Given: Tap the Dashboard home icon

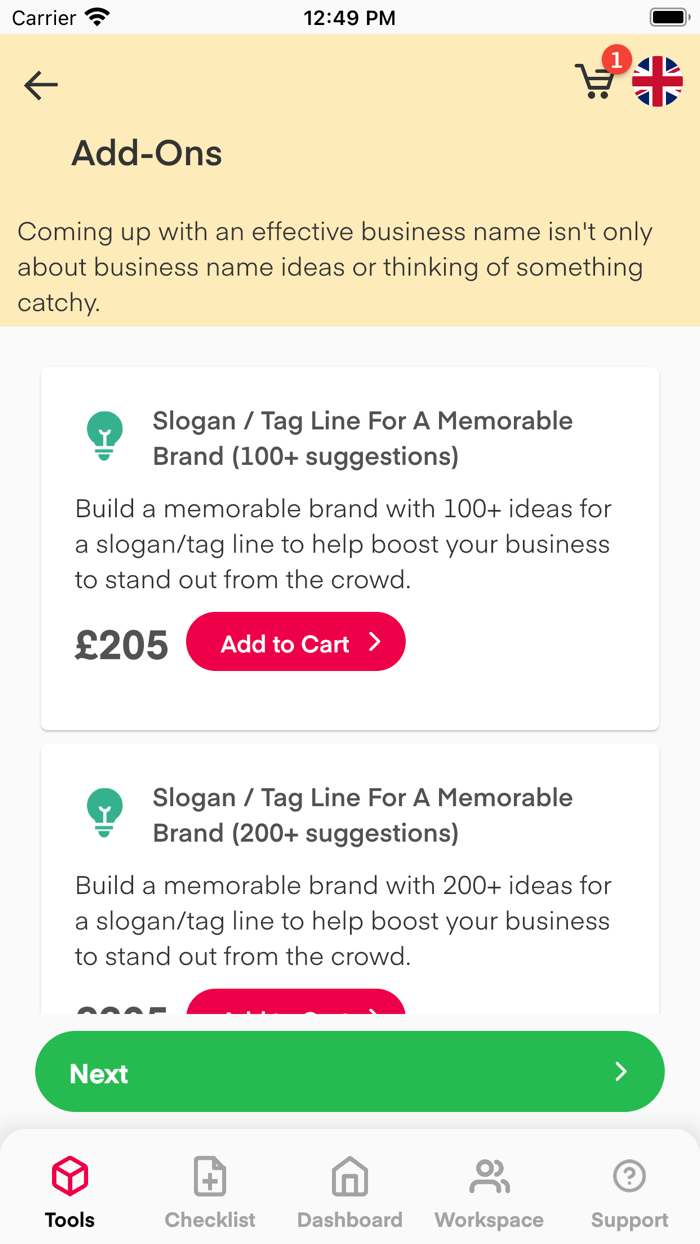Looking at the screenshot, I should tap(350, 1177).
